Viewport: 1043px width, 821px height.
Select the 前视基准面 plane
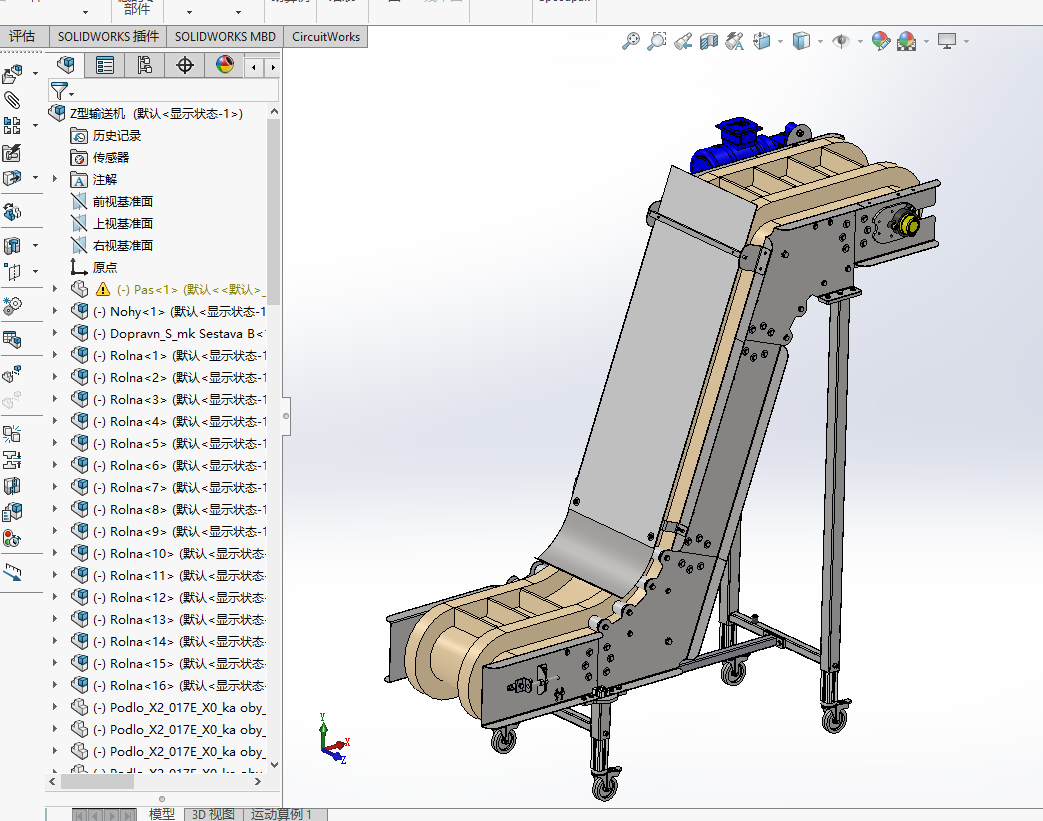[x=122, y=201]
